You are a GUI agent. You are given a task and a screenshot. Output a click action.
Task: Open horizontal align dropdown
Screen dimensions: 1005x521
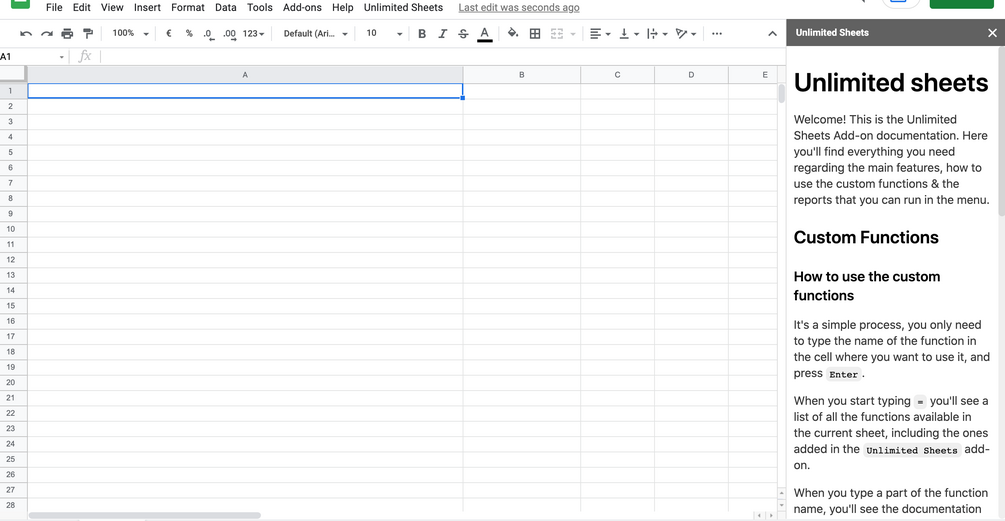click(600, 33)
